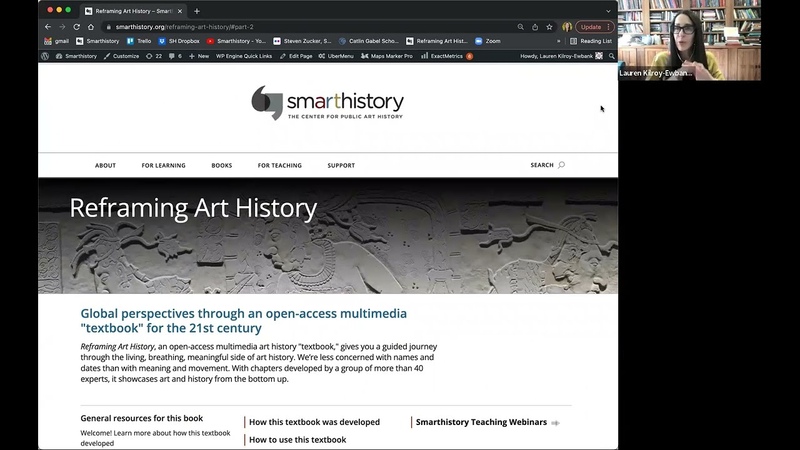Open How this textbook was developed
The height and width of the screenshot is (450, 800).
click(314, 422)
